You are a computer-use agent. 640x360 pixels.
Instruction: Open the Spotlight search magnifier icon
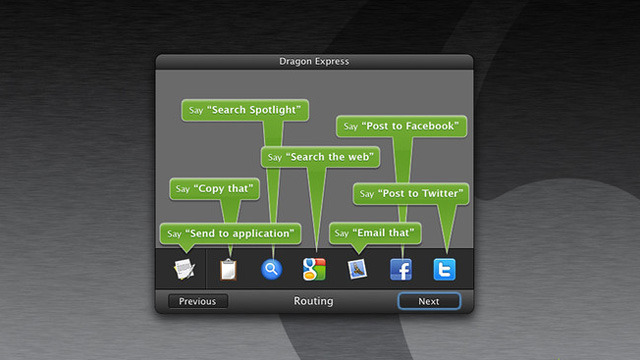click(x=271, y=269)
